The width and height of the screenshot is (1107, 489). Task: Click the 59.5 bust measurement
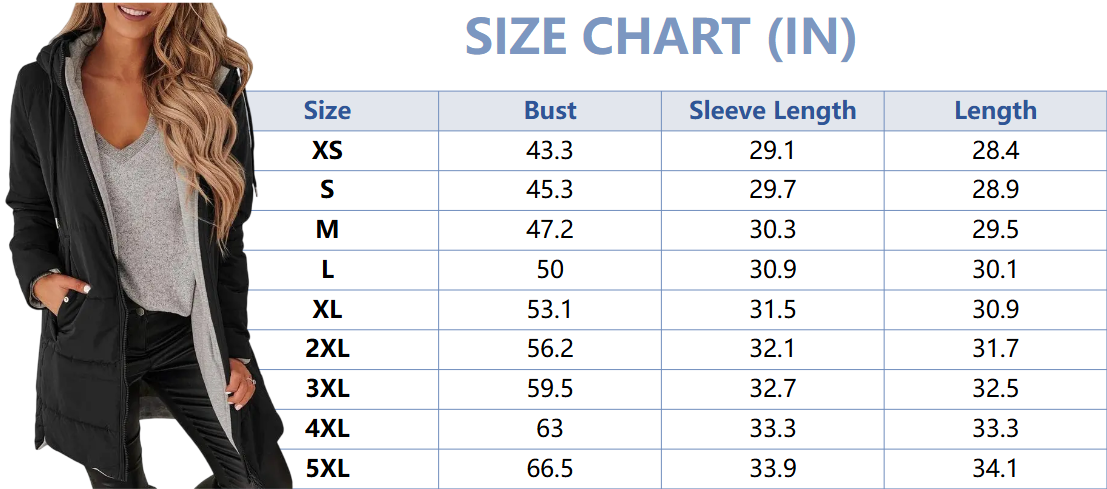click(550, 389)
